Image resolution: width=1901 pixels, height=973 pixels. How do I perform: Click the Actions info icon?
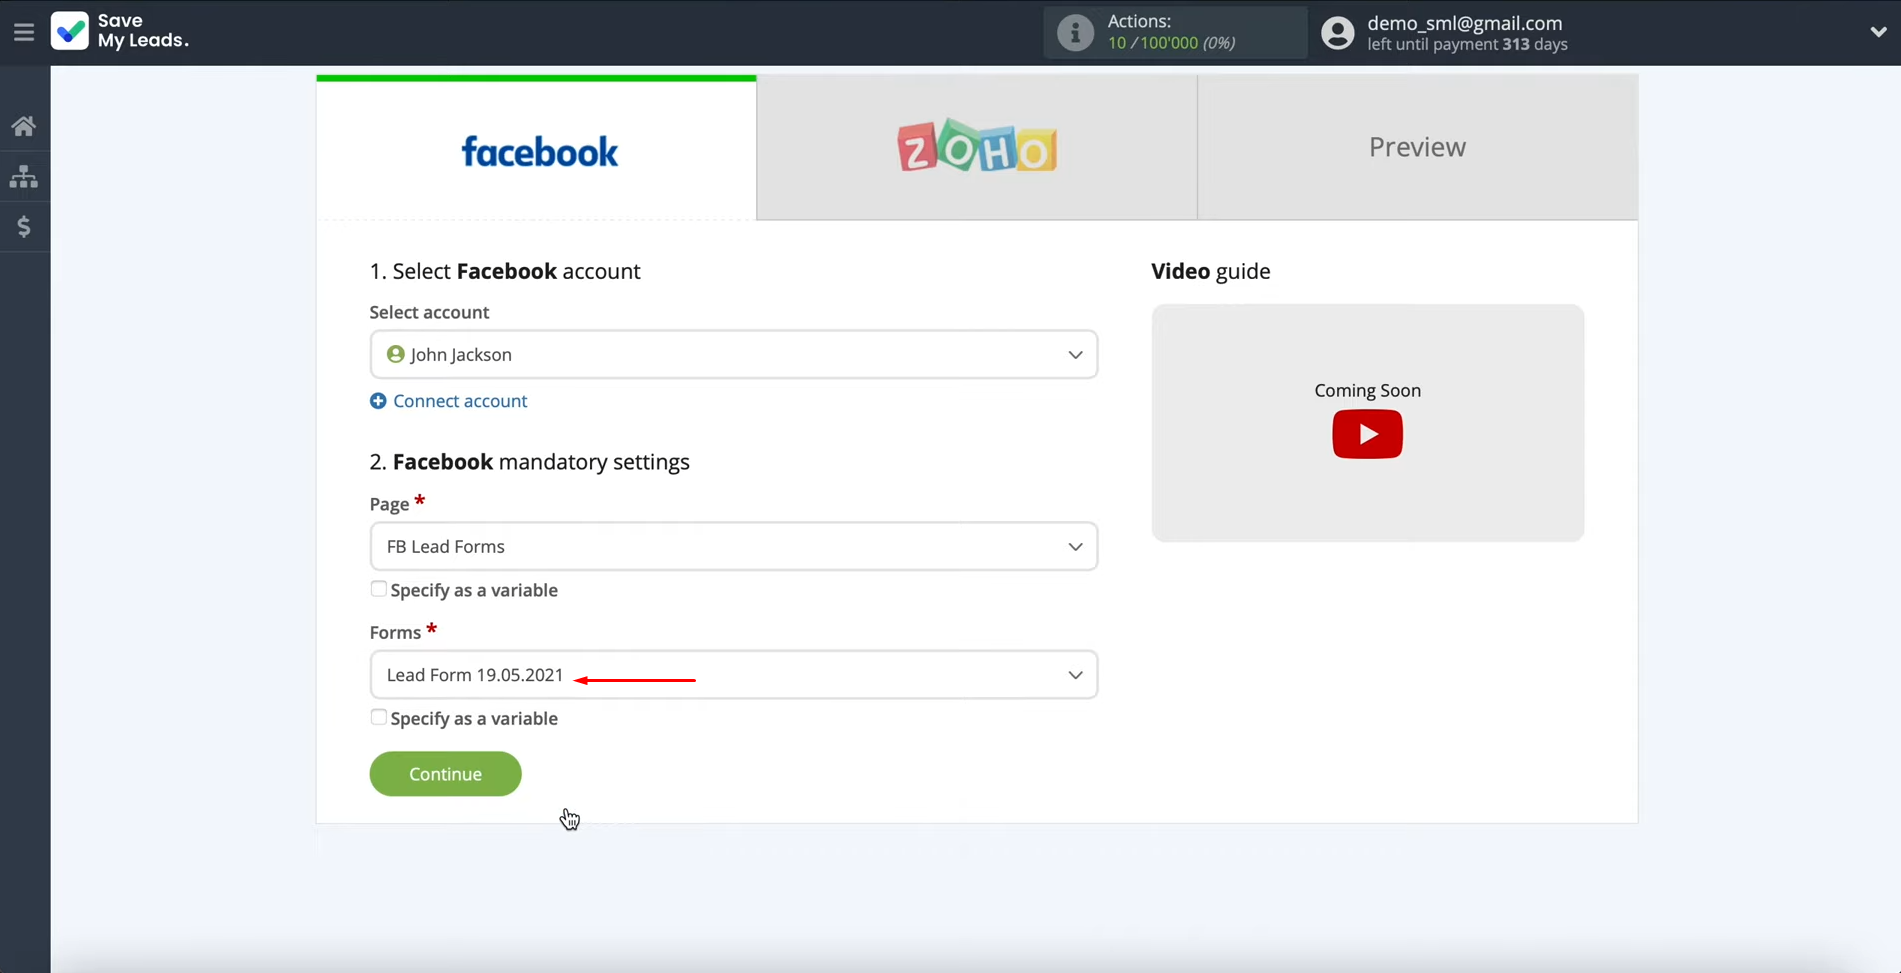(x=1076, y=33)
